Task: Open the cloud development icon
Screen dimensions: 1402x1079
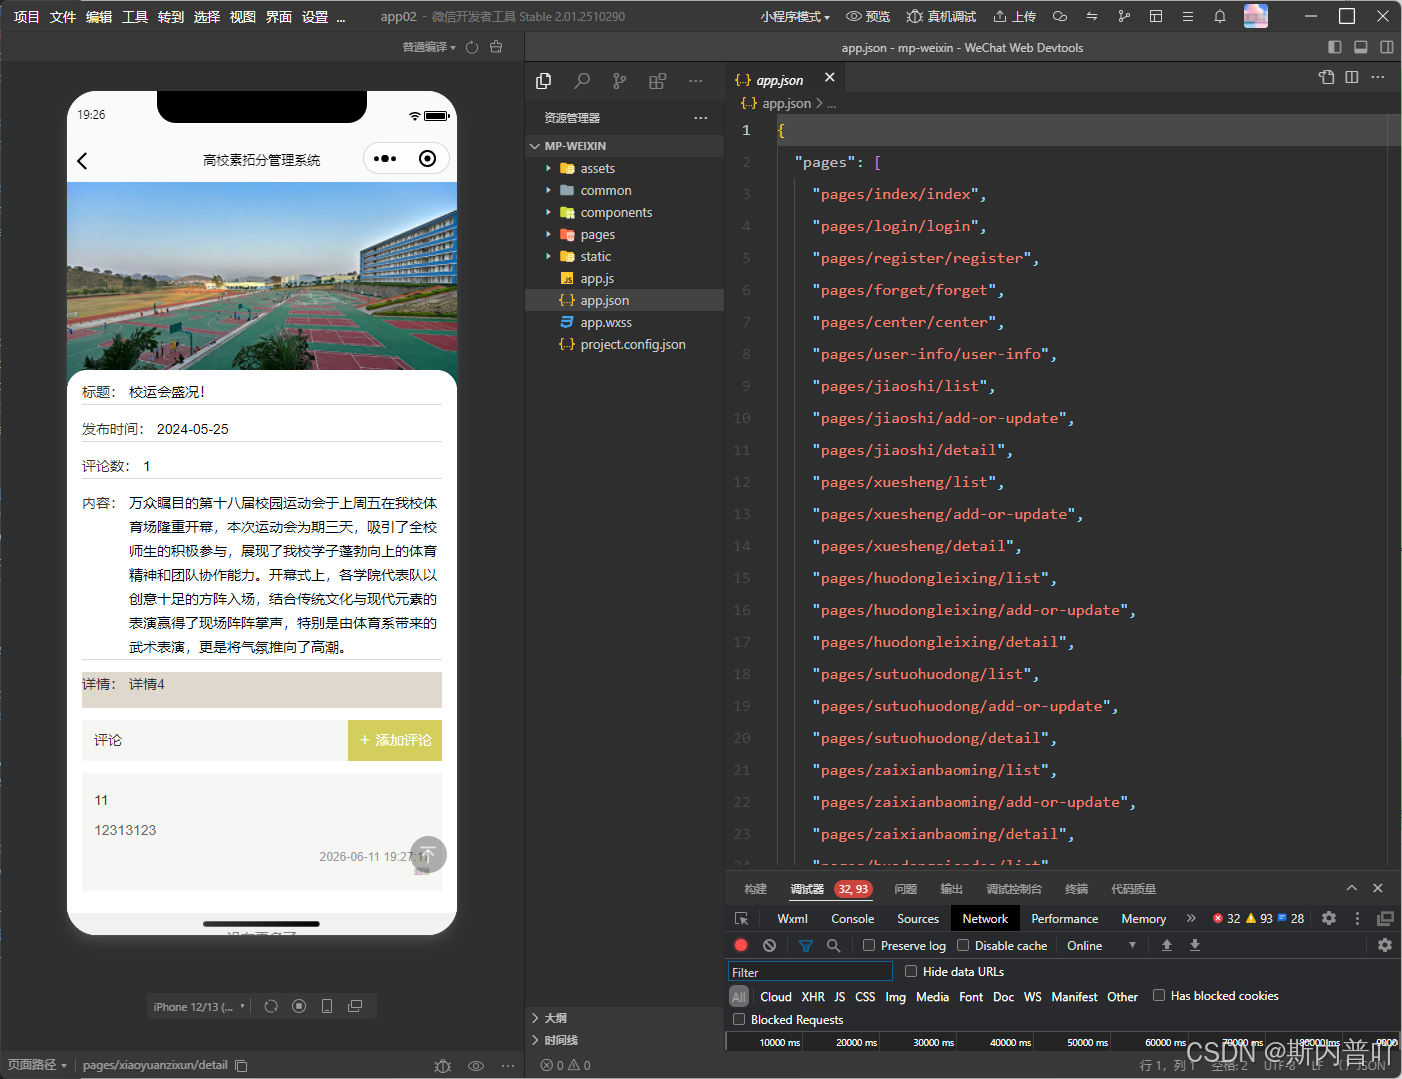Action: [x=1060, y=16]
